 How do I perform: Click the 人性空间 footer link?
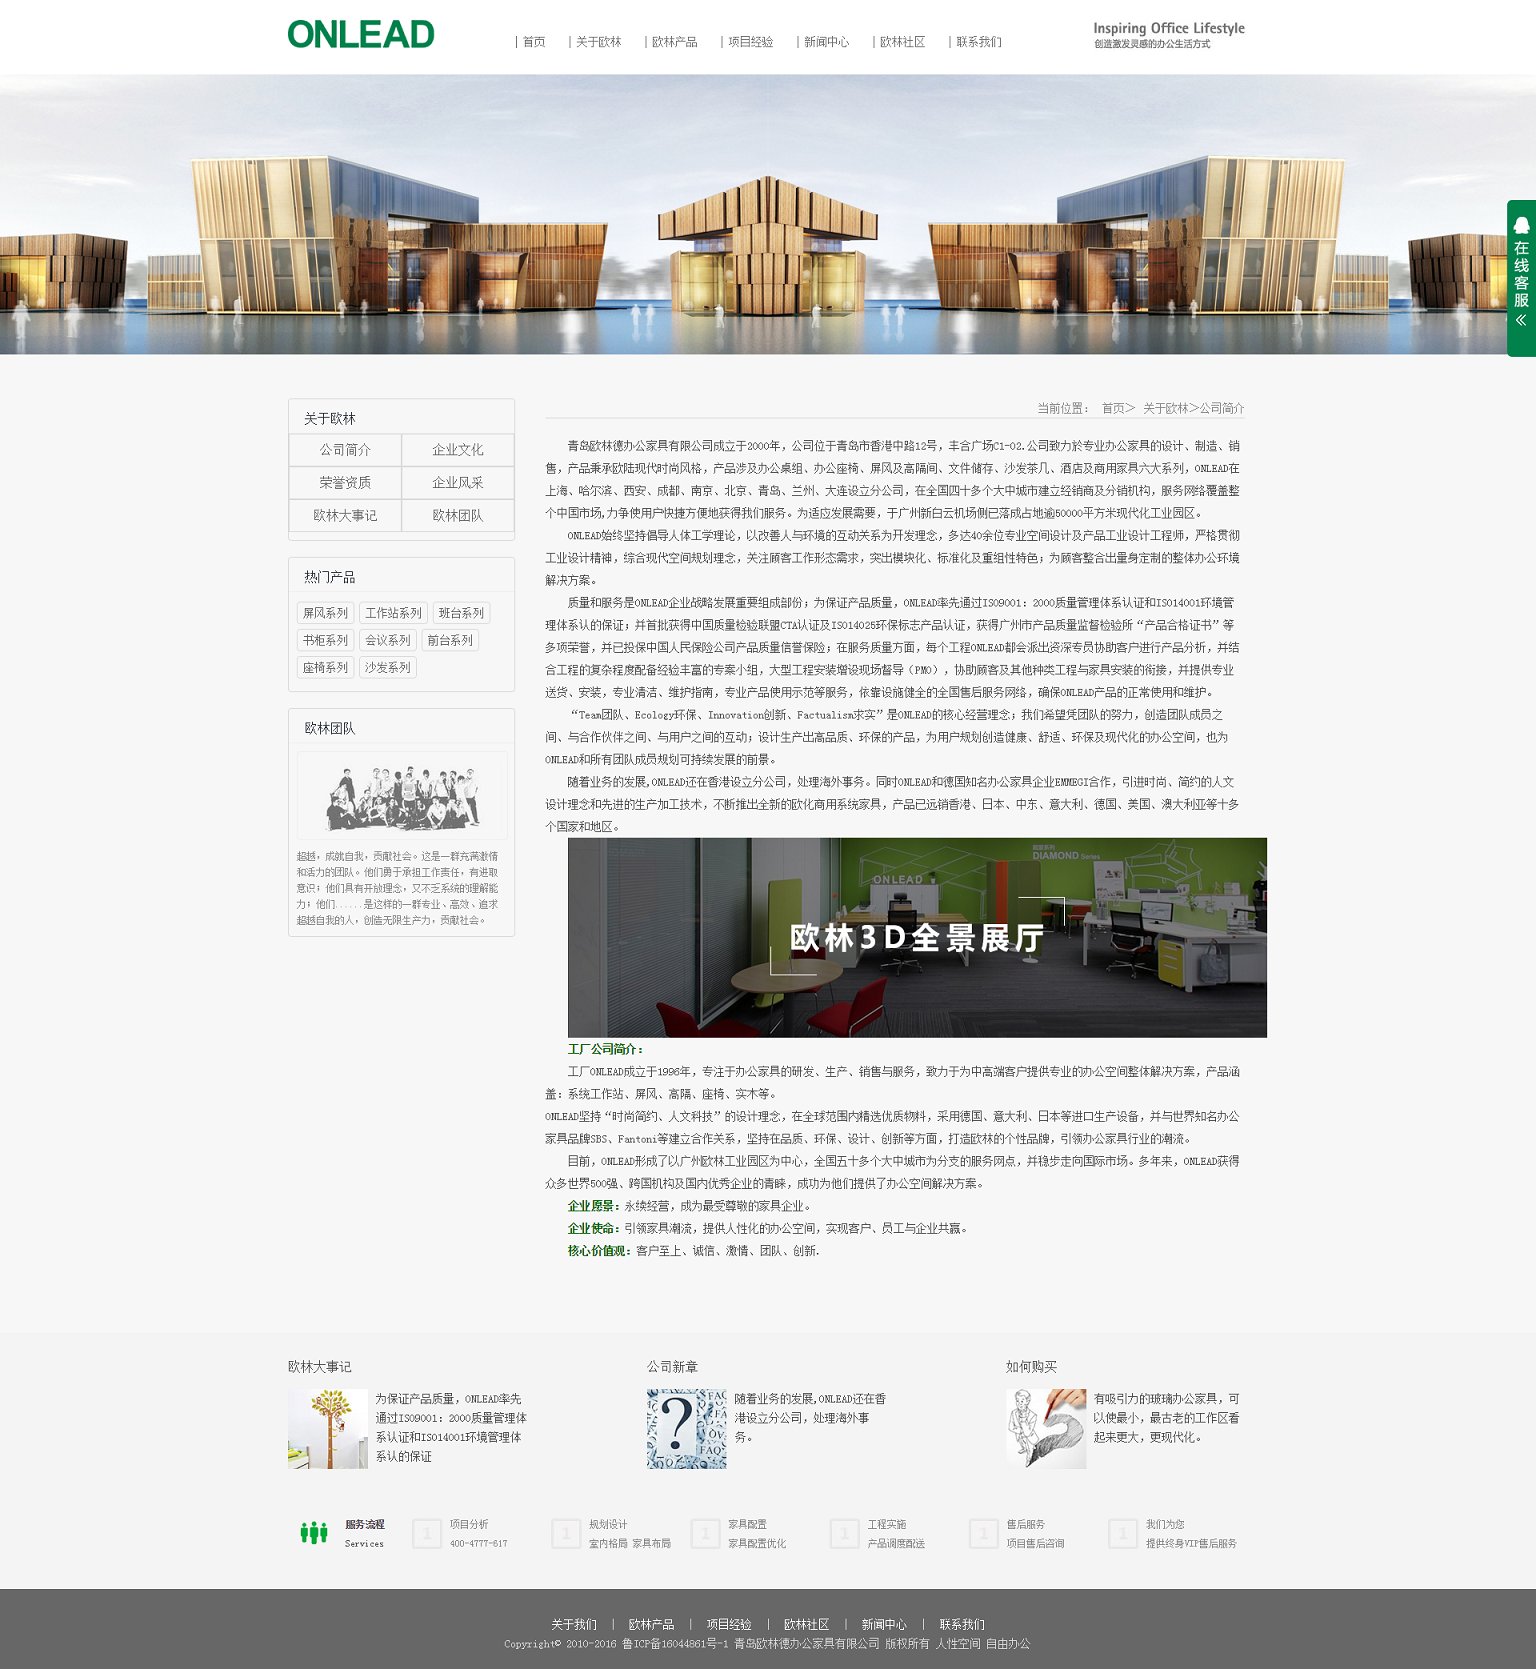(958, 1644)
